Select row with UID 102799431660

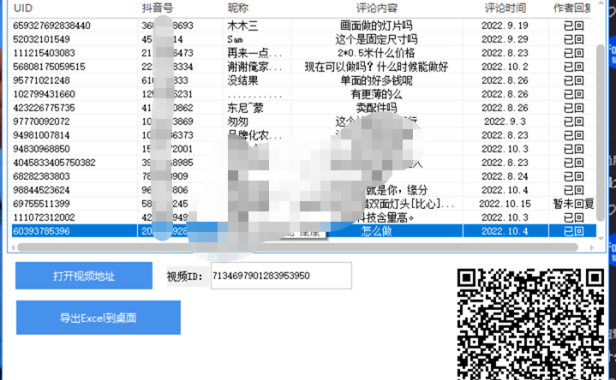tap(304, 94)
